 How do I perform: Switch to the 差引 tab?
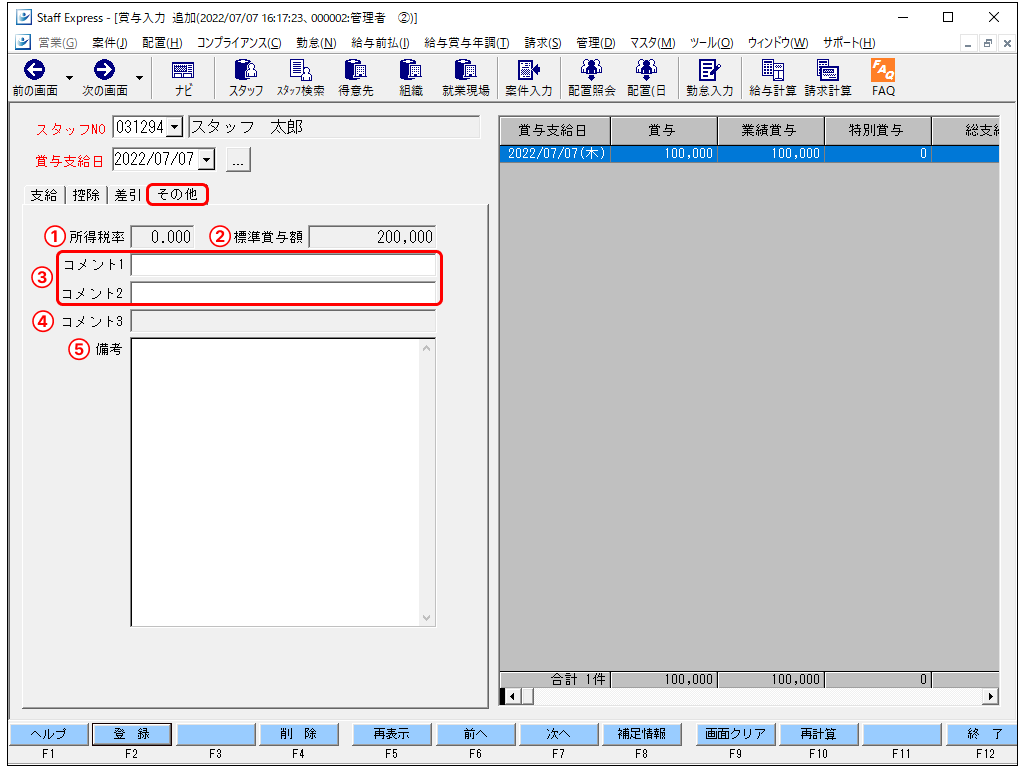128,195
